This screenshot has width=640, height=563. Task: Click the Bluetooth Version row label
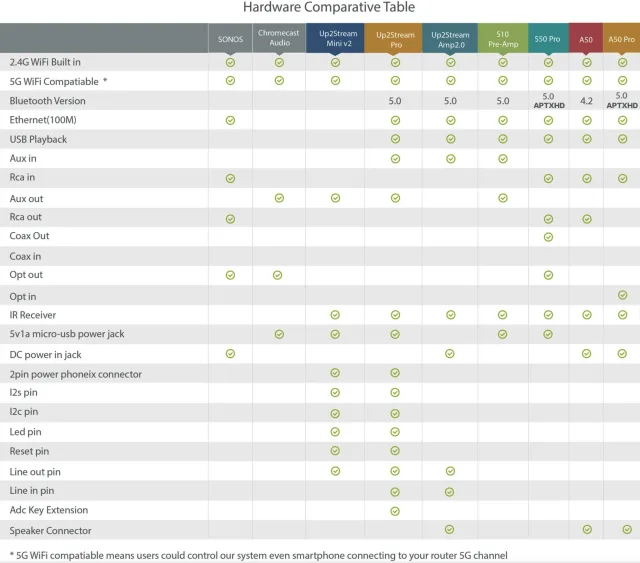[x=48, y=101]
